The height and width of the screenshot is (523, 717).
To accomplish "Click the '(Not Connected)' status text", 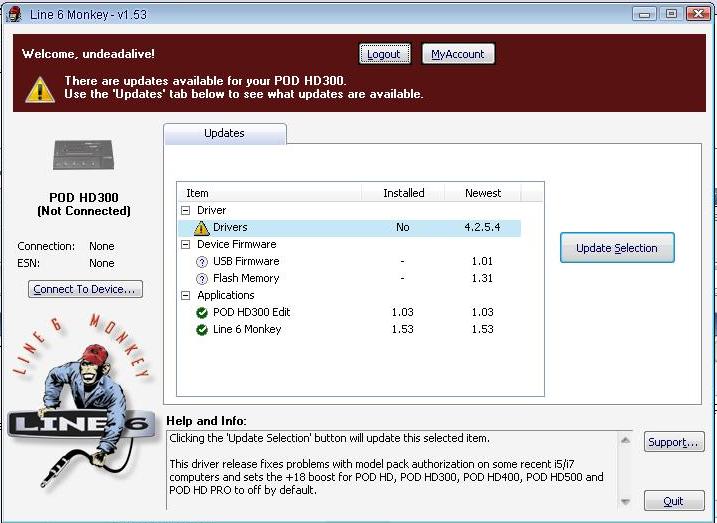I will point(84,211).
